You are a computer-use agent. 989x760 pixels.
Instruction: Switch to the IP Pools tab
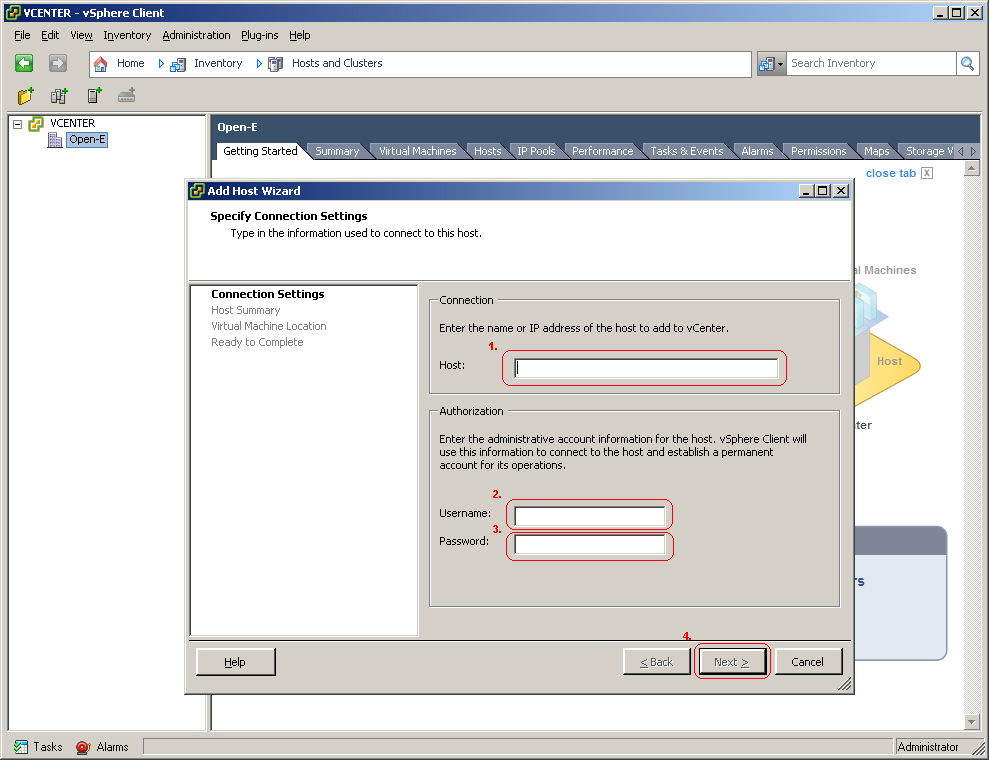click(x=536, y=151)
